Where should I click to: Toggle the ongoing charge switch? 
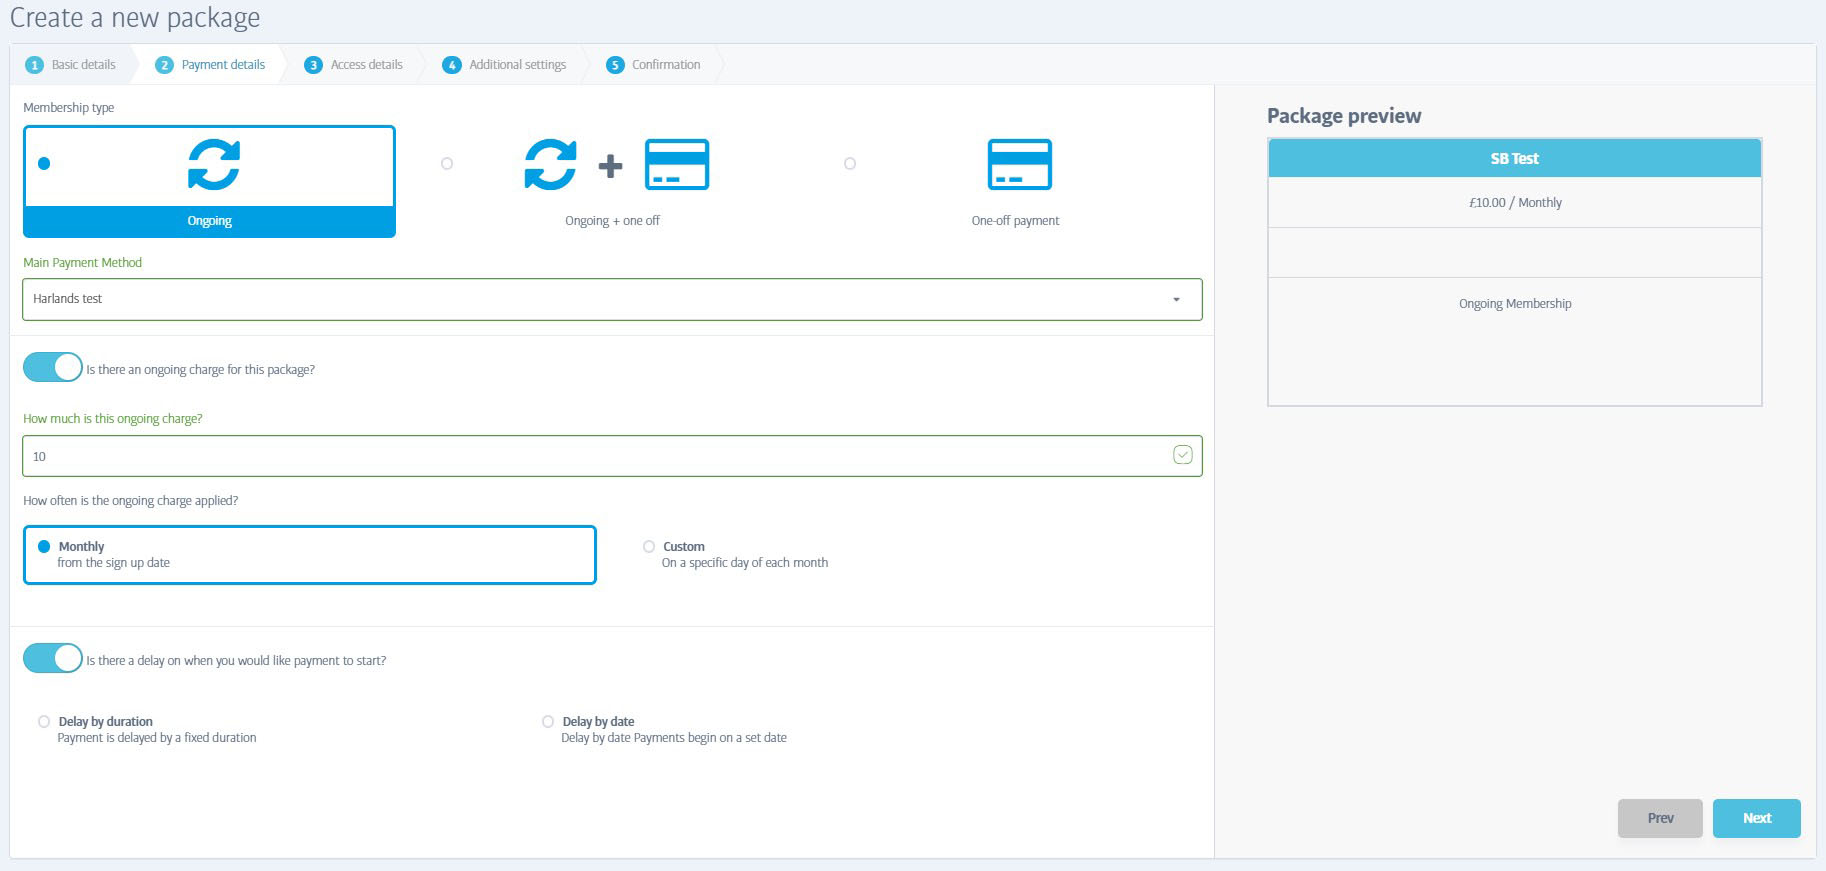point(53,367)
